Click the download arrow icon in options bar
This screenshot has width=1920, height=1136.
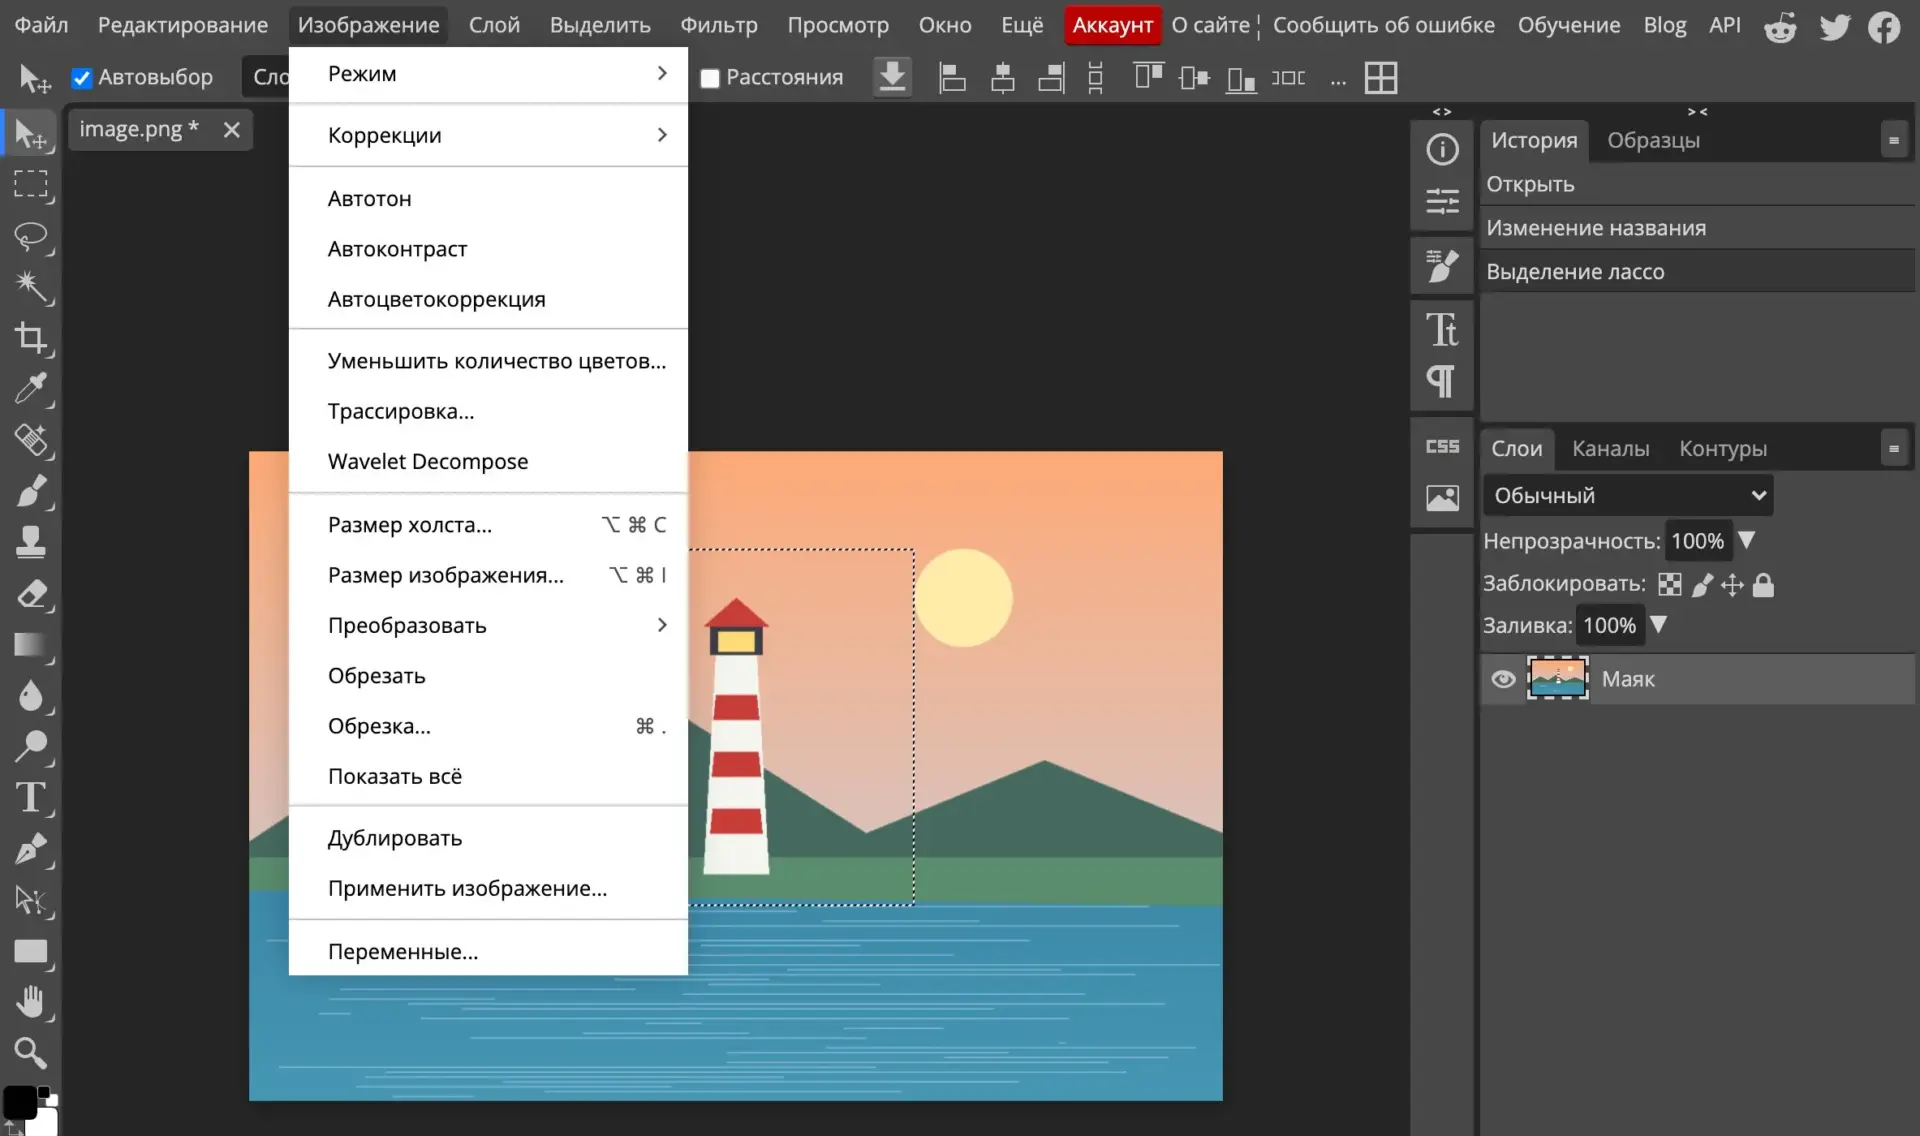point(892,77)
